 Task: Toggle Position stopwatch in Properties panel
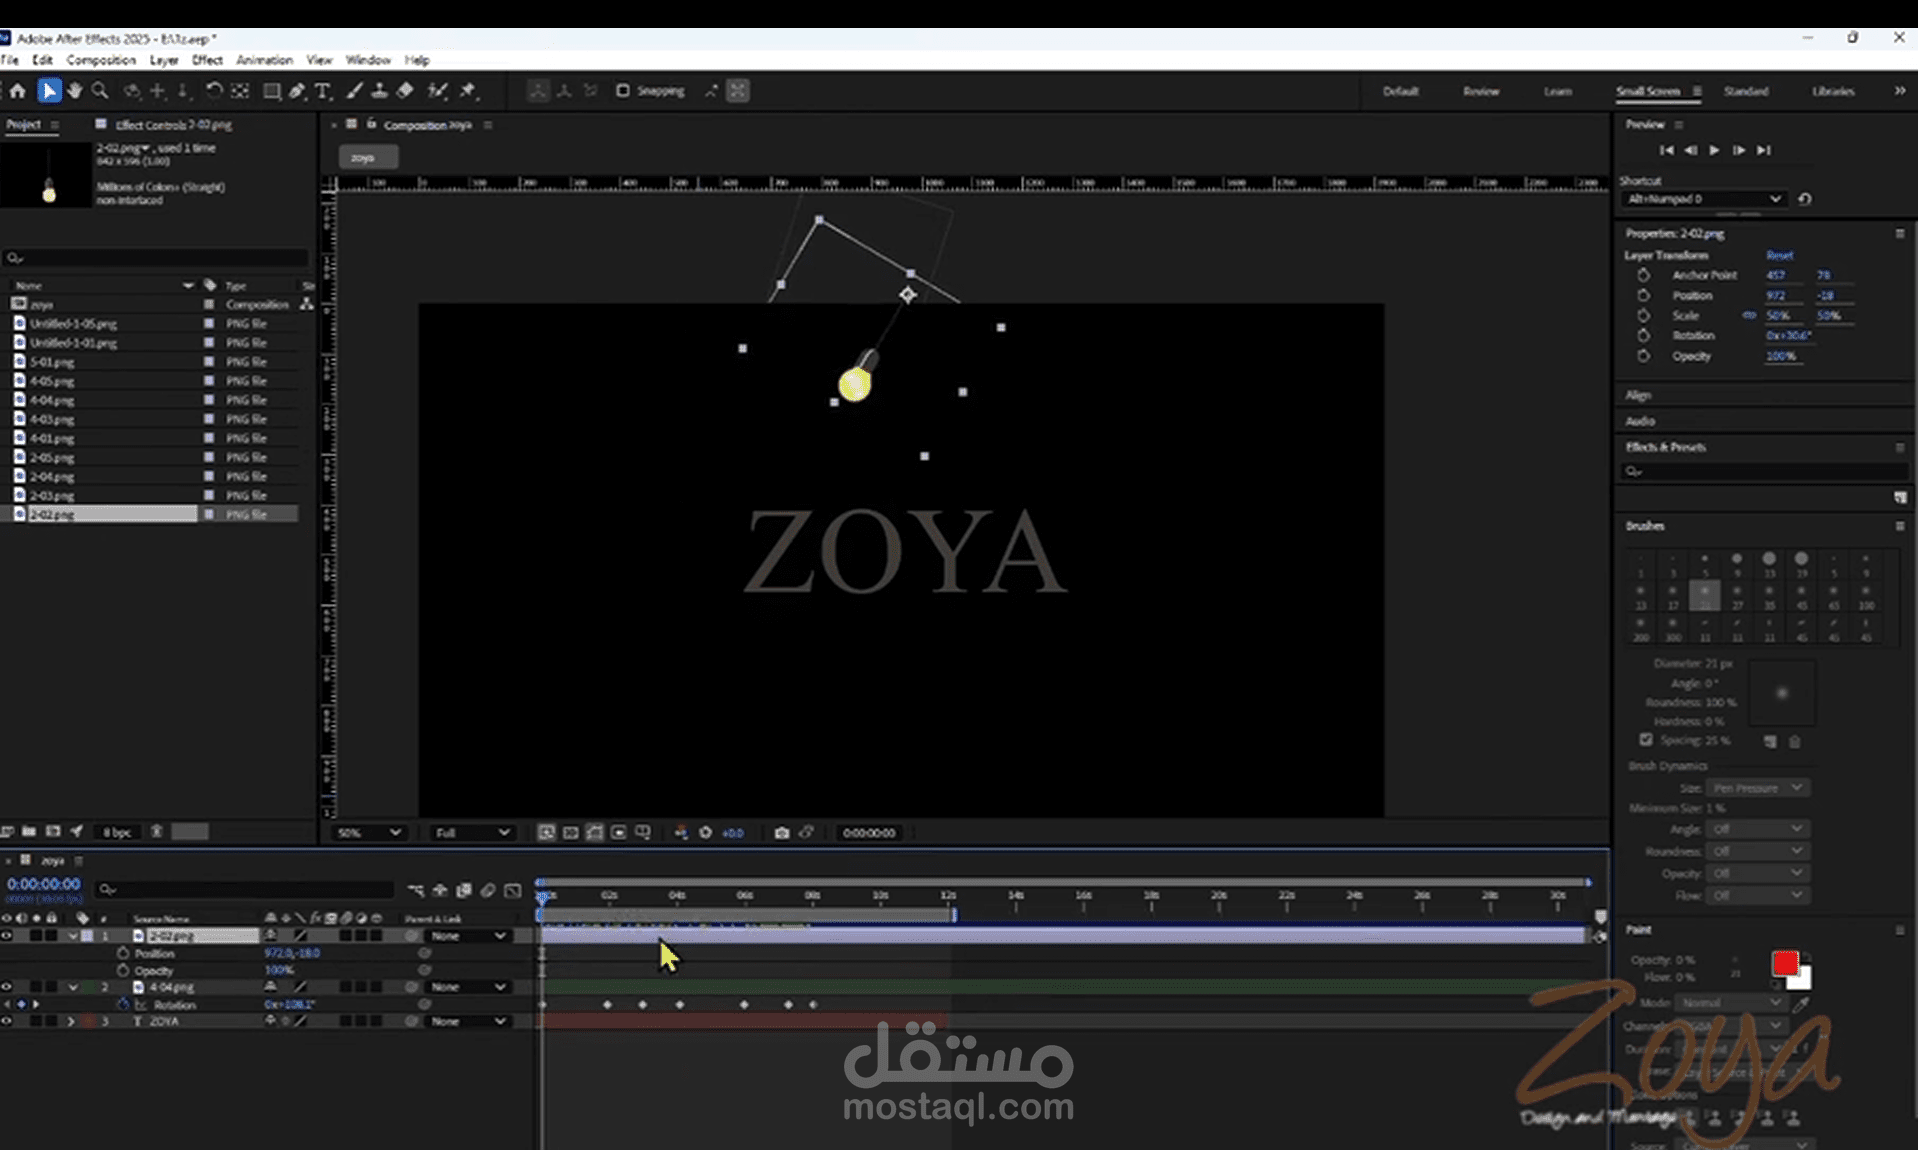(1643, 295)
